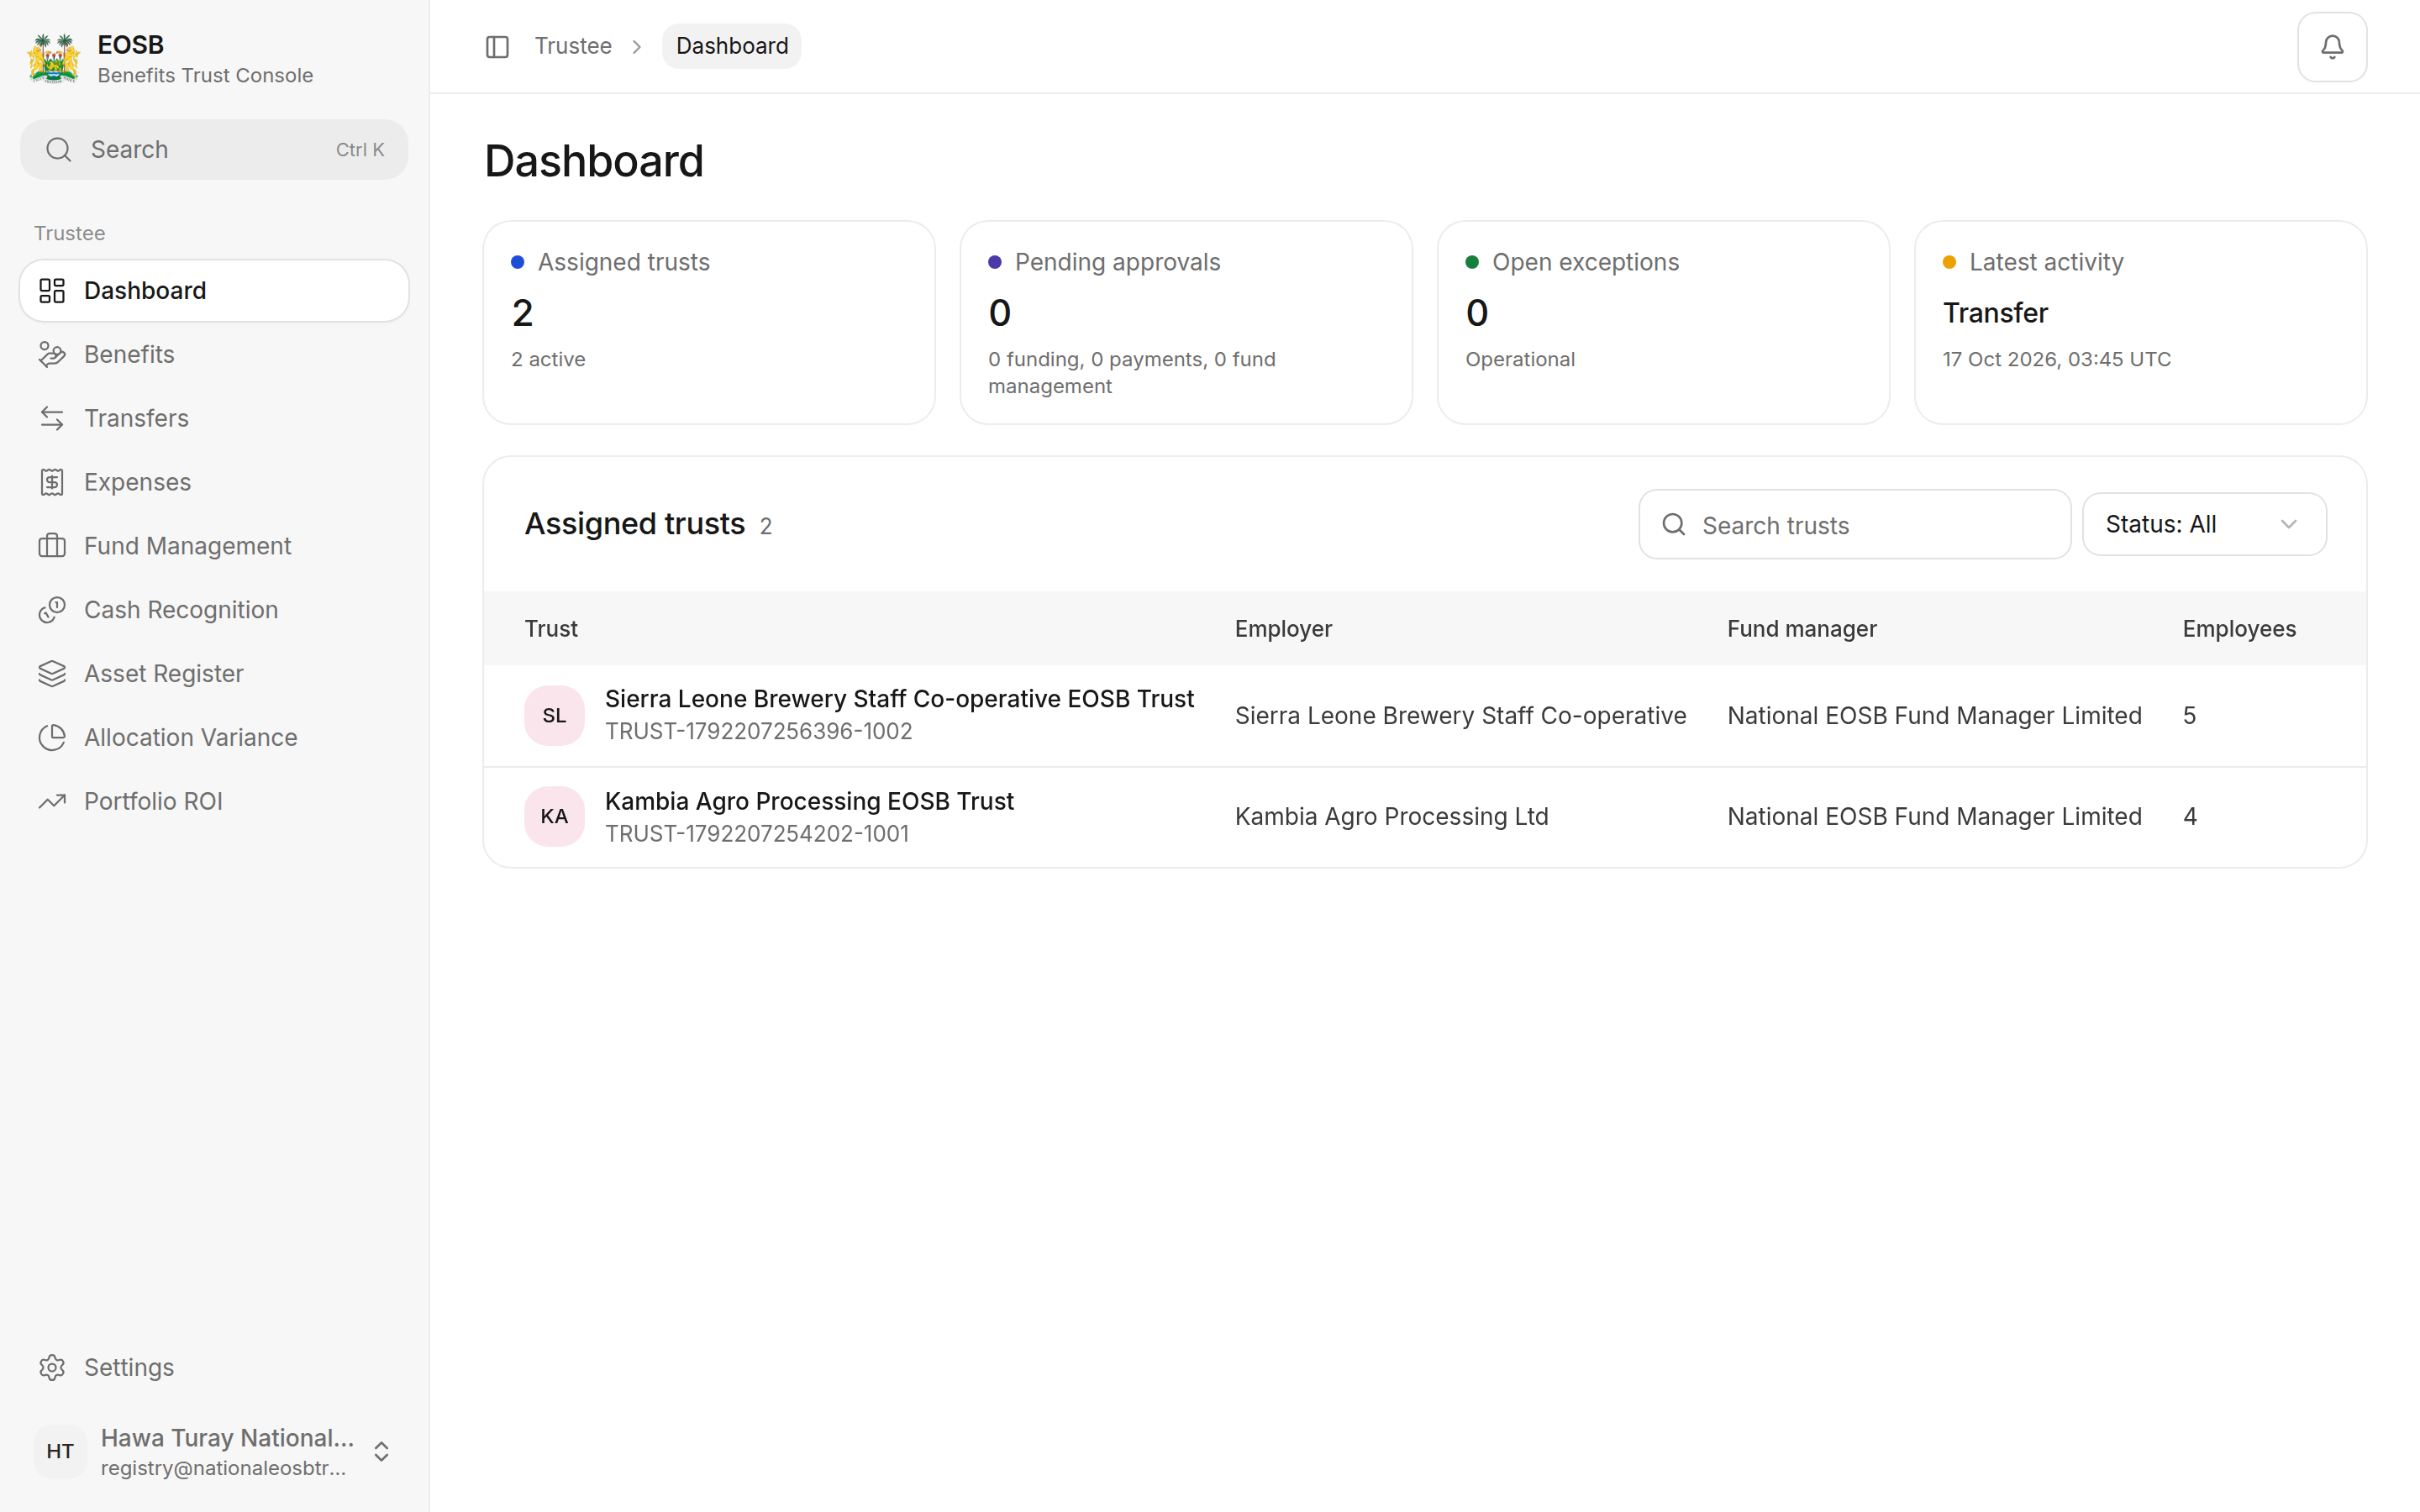Click the SL trust avatar badge
The image size is (2420, 1512).
[x=554, y=716]
